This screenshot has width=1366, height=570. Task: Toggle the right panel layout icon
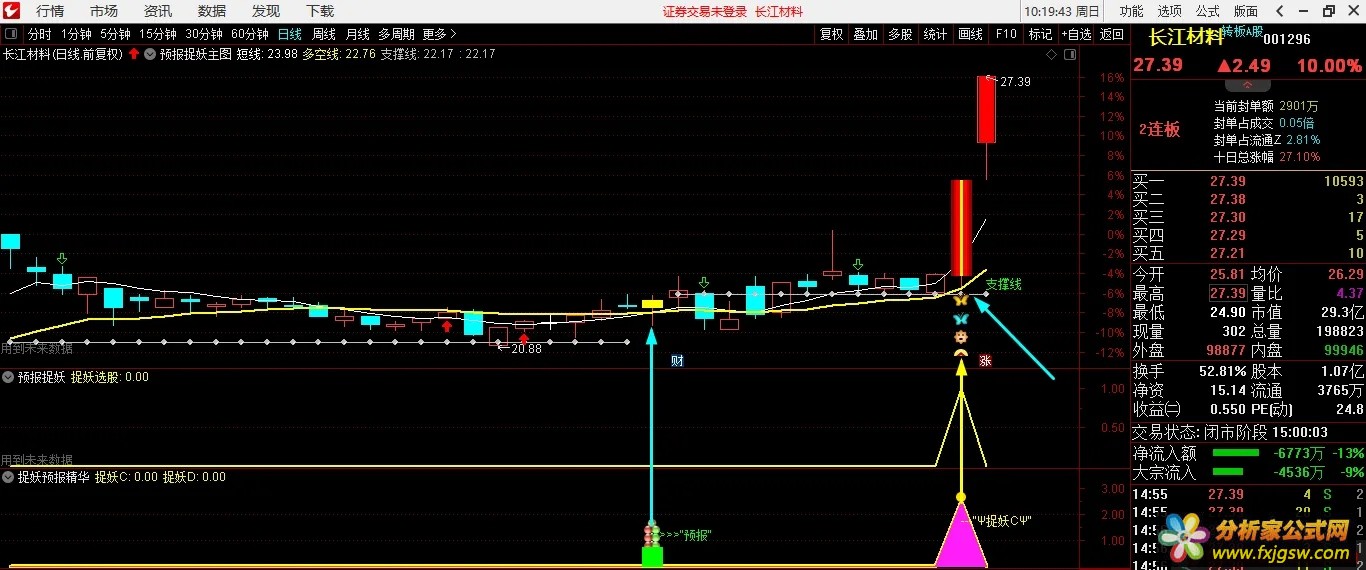point(1069,53)
